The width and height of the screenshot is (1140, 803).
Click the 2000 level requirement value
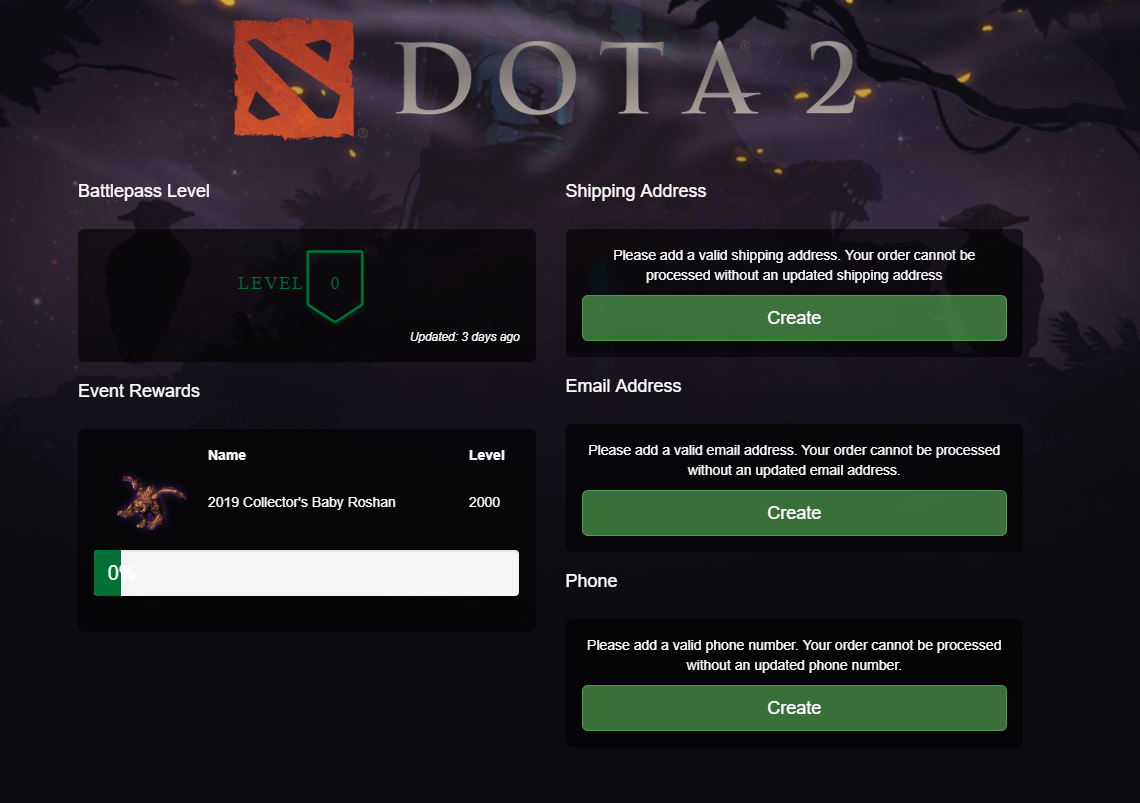[484, 502]
